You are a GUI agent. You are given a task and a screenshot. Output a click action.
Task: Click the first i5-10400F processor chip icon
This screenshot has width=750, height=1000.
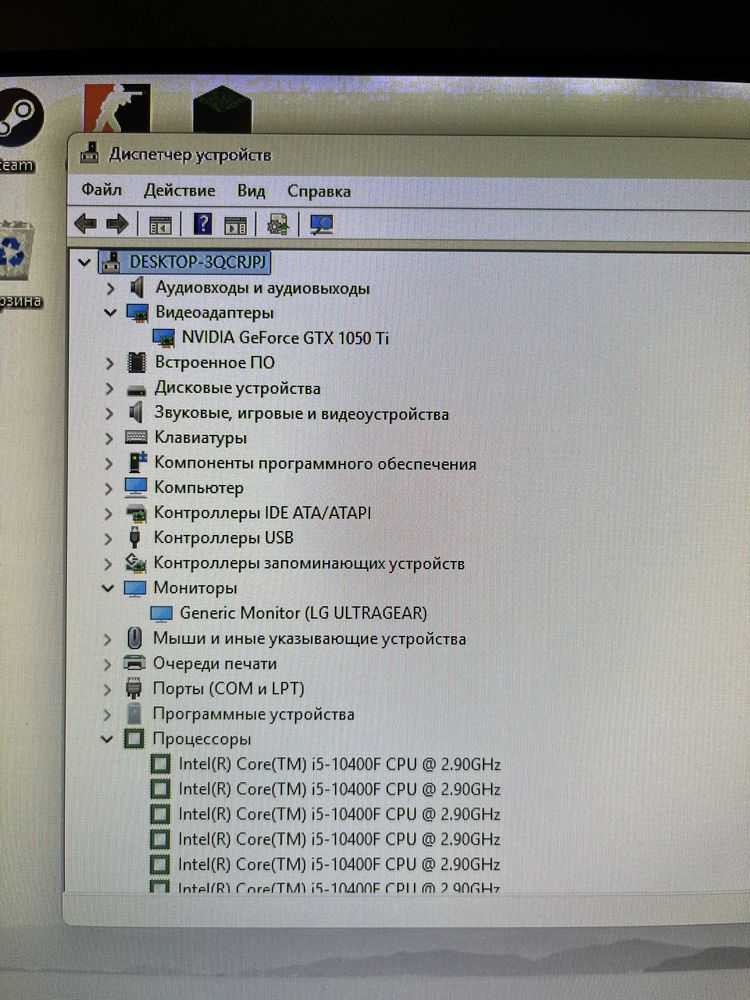pos(159,763)
